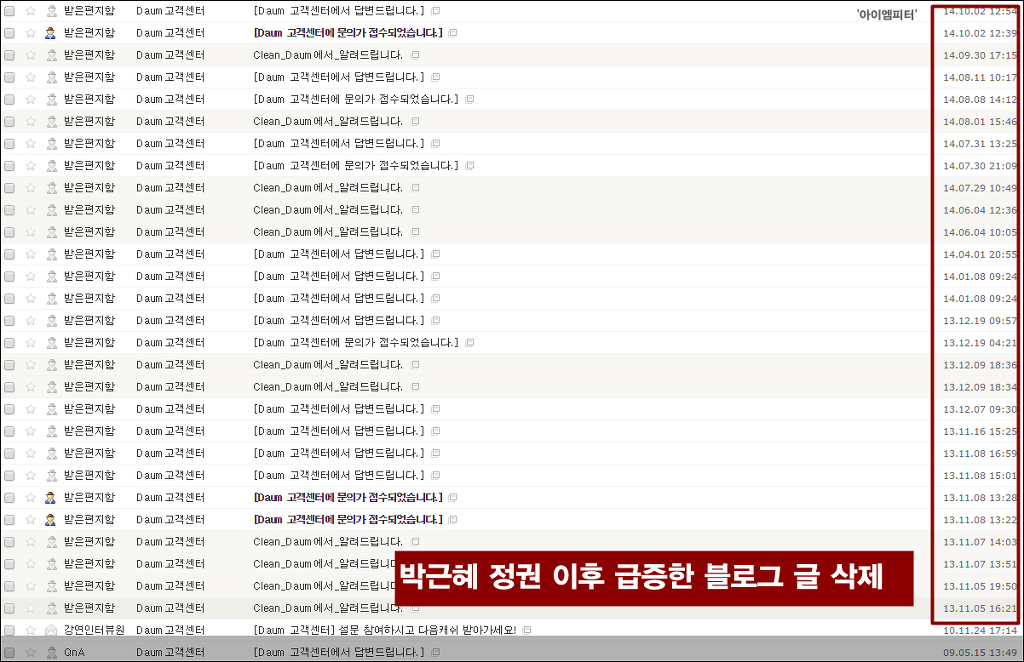Open the survey email about 다음캐쉬

pyautogui.click(x=384, y=630)
